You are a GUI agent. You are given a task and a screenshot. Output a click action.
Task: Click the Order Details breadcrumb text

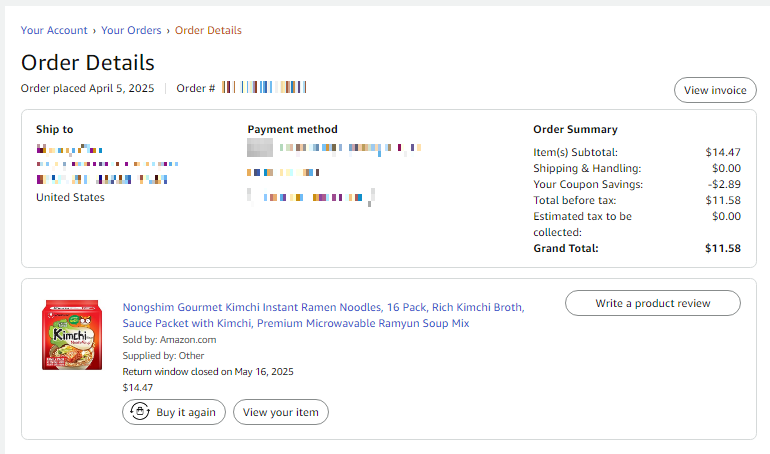click(208, 30)
